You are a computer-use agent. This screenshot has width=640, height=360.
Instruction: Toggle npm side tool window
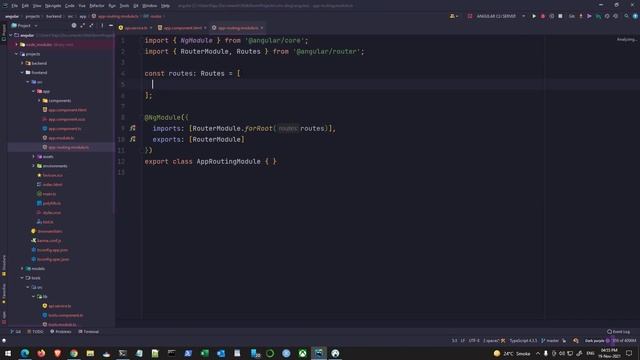click(x=4, y=317)
